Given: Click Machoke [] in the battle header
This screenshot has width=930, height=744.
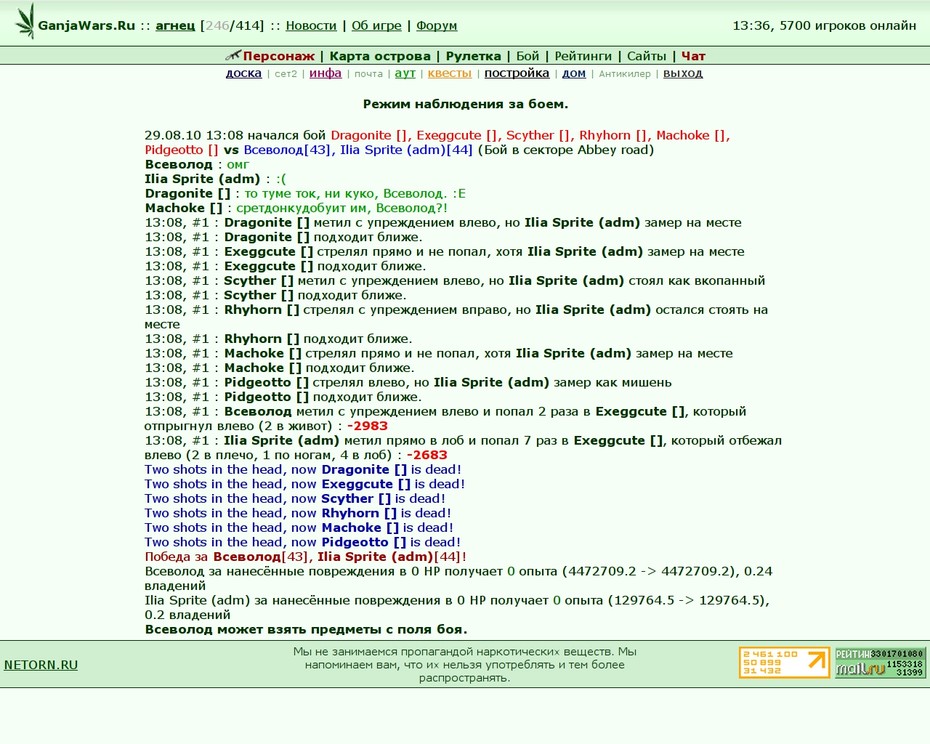Looking at the screenshot, I should (692, 135).
